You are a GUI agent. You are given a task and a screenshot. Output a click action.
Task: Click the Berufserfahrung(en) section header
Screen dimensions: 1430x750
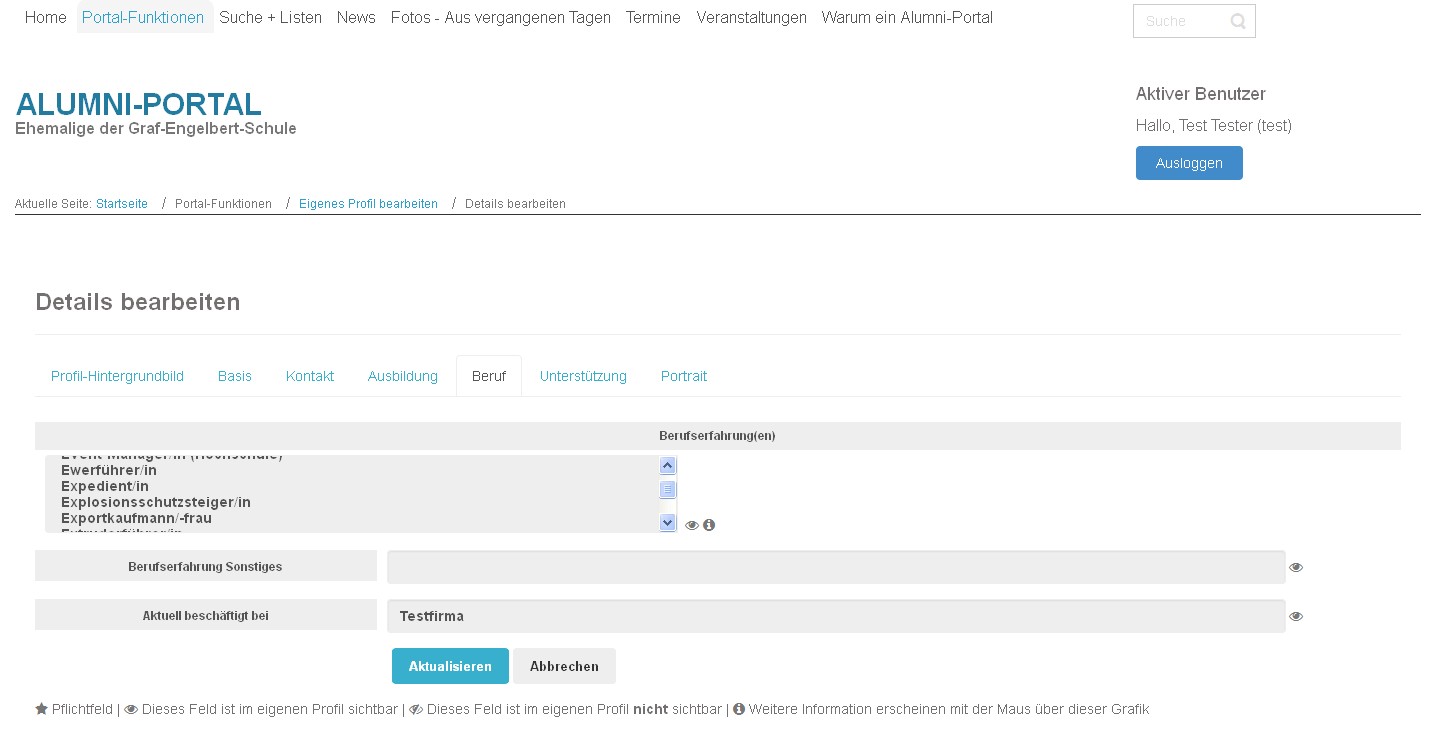717,436
